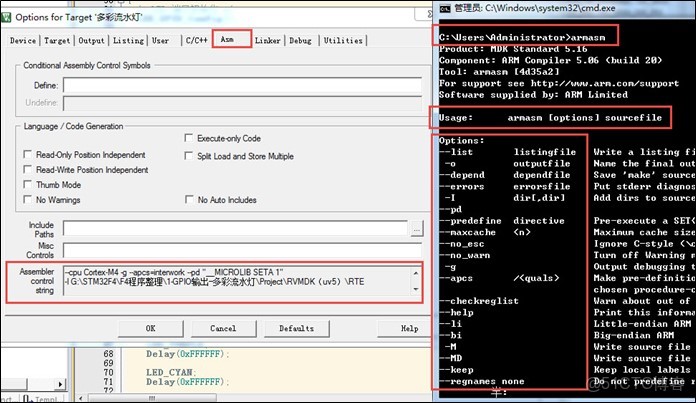Screen dimensions: 696x403
Task: Open the Linker tab
Action: click(268, 40)
